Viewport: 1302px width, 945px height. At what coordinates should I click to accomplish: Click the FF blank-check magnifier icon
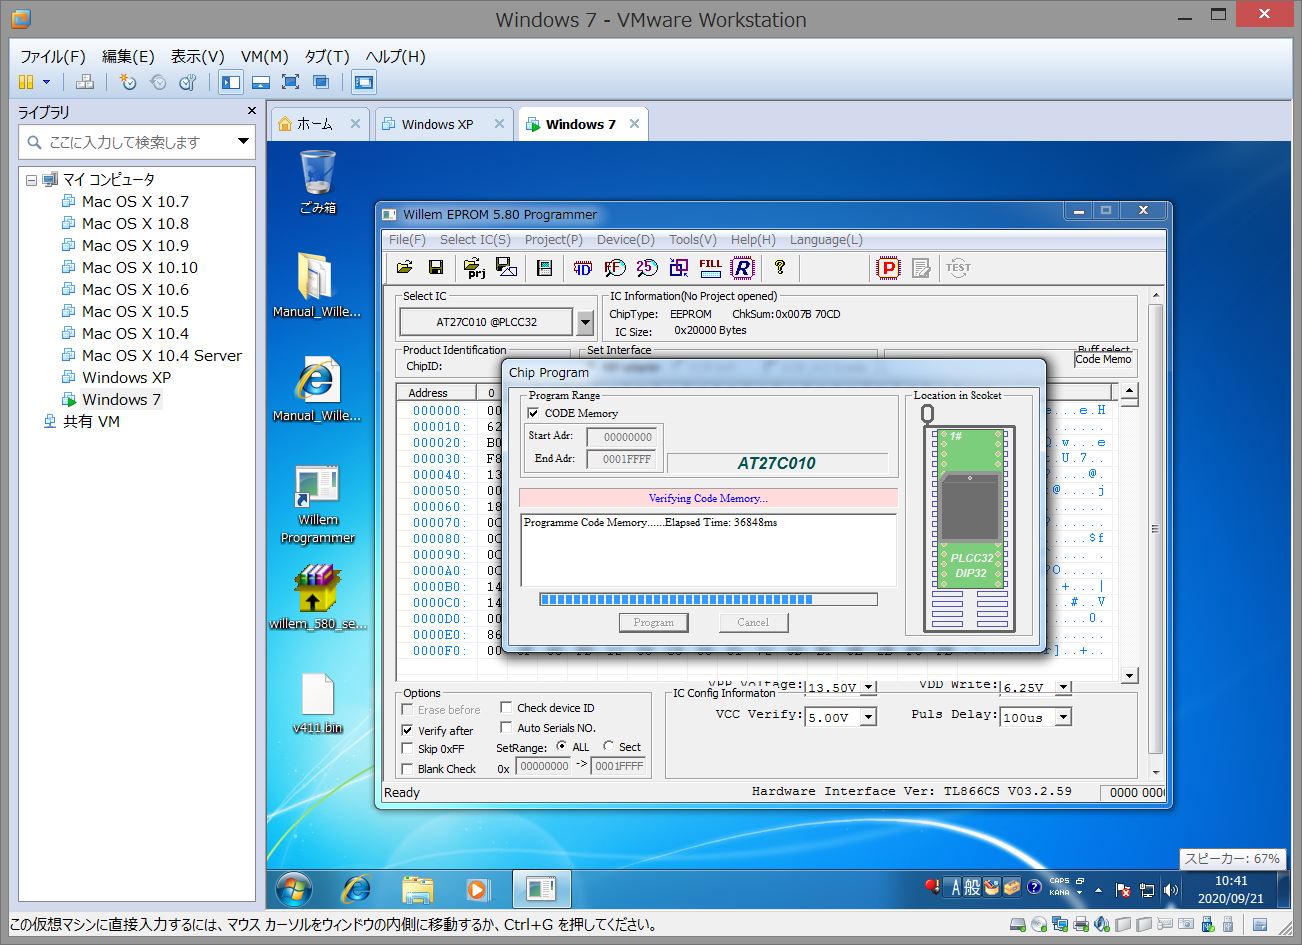pyautogui.click(x=615, y=267)
